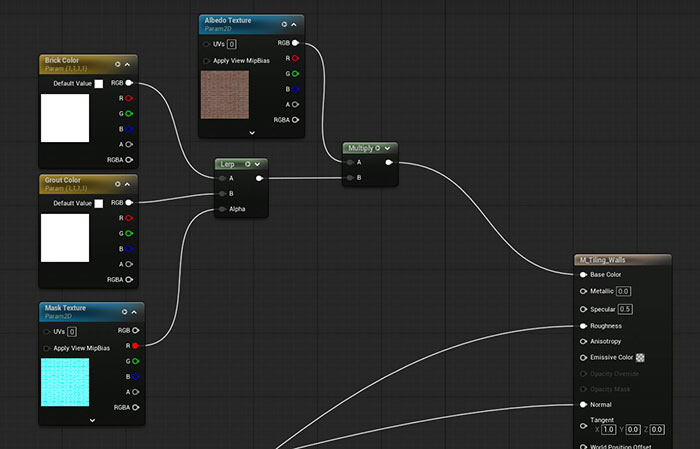Click the green G pin on Albedo Texture

coord(295,73)
